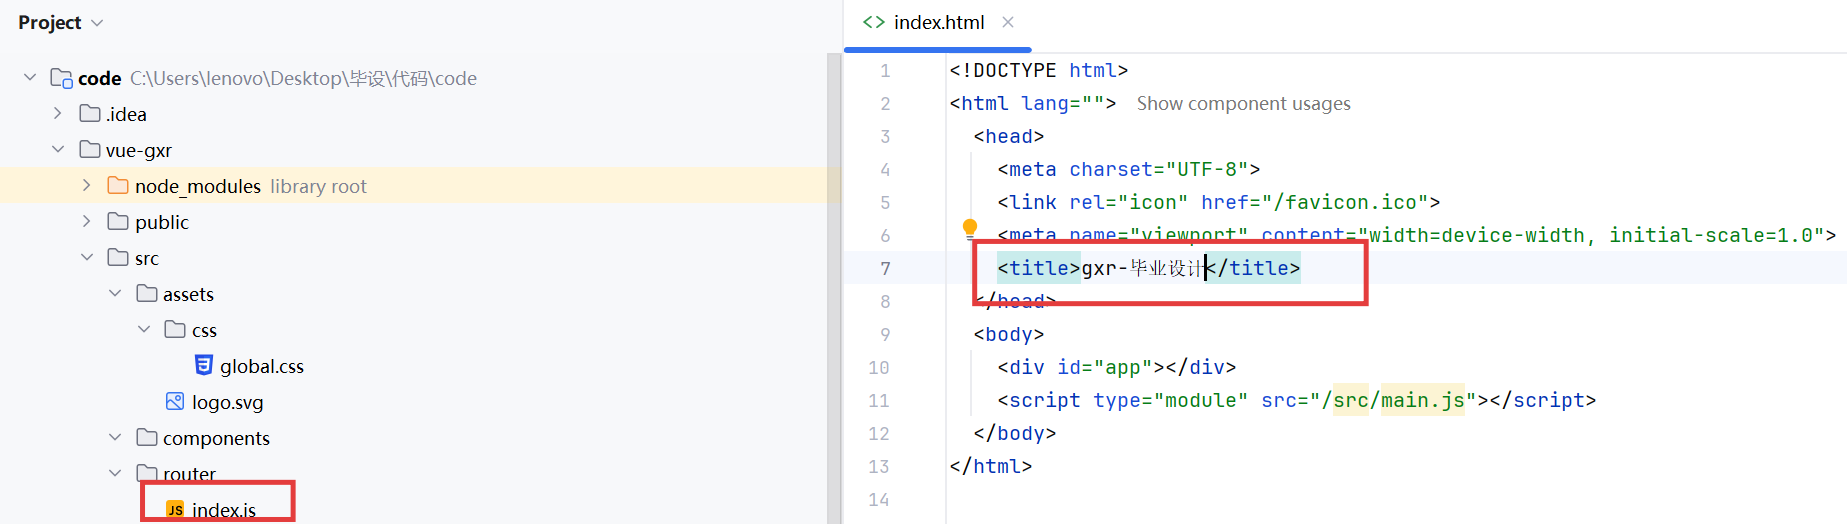The height and width of the screenshot is (524, 1847).
Task: Collapse the components folder chevron
Action: pos(115,437)
